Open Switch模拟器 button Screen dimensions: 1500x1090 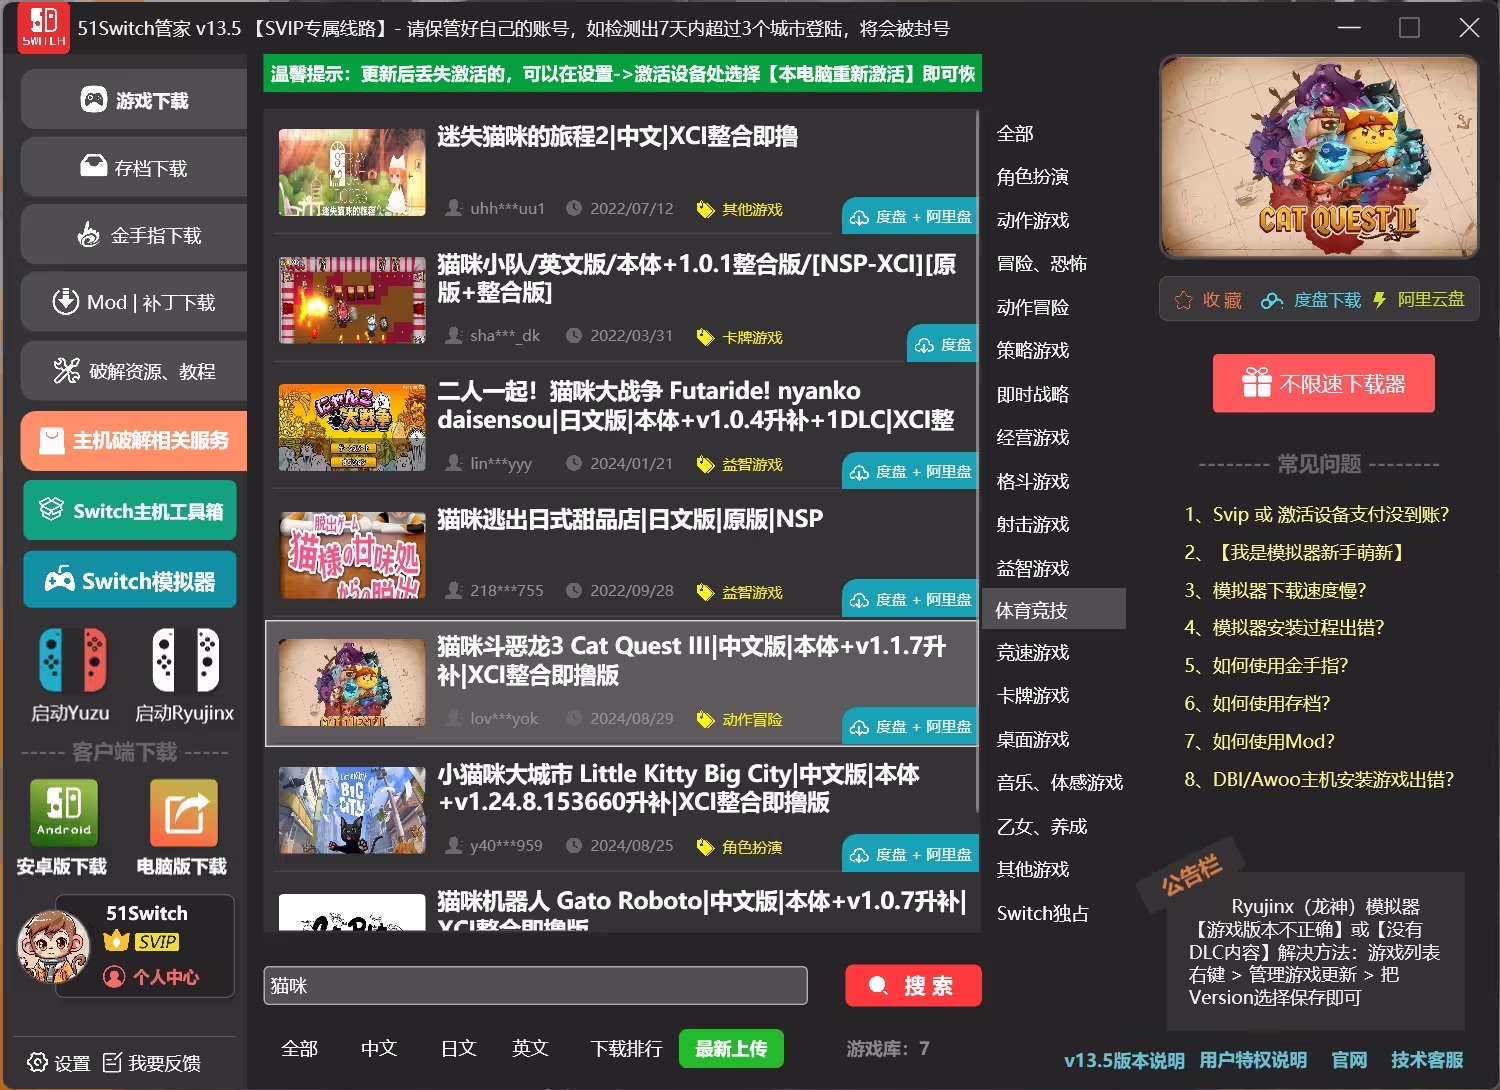pos(130,580)
